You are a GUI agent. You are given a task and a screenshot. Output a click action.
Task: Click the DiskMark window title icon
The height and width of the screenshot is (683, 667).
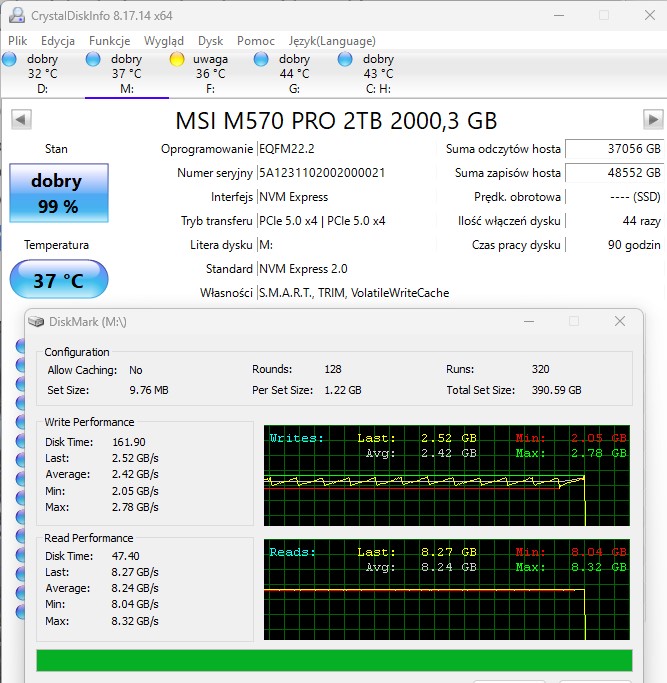[x=37, y=321]
